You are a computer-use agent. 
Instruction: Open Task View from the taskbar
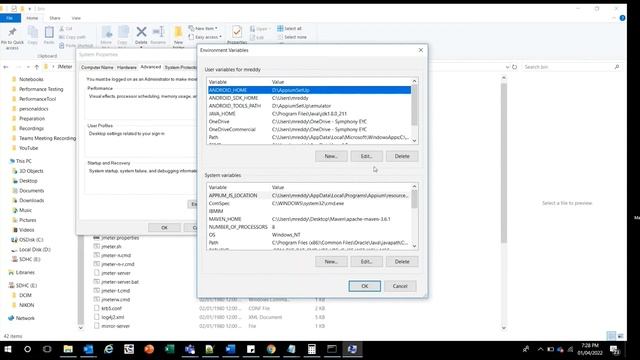(47, 349)
